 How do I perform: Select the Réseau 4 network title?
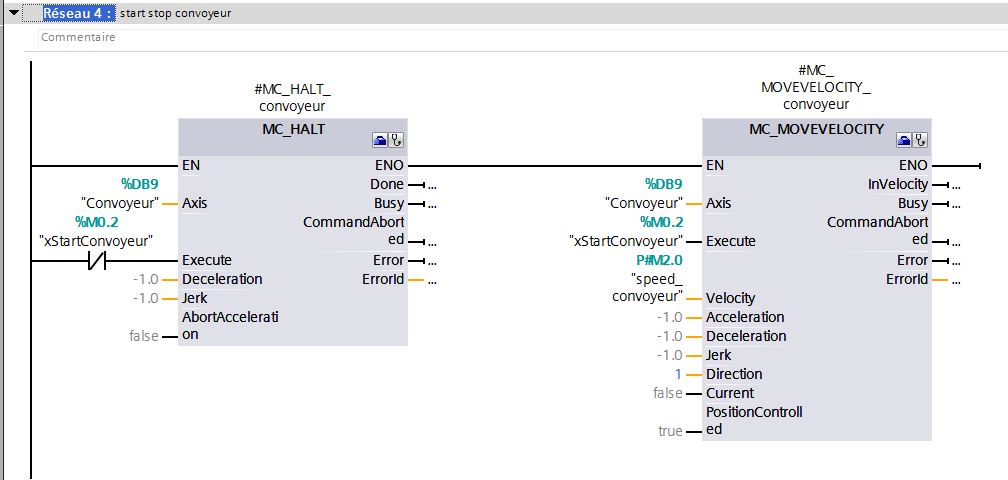pos(77,14)
